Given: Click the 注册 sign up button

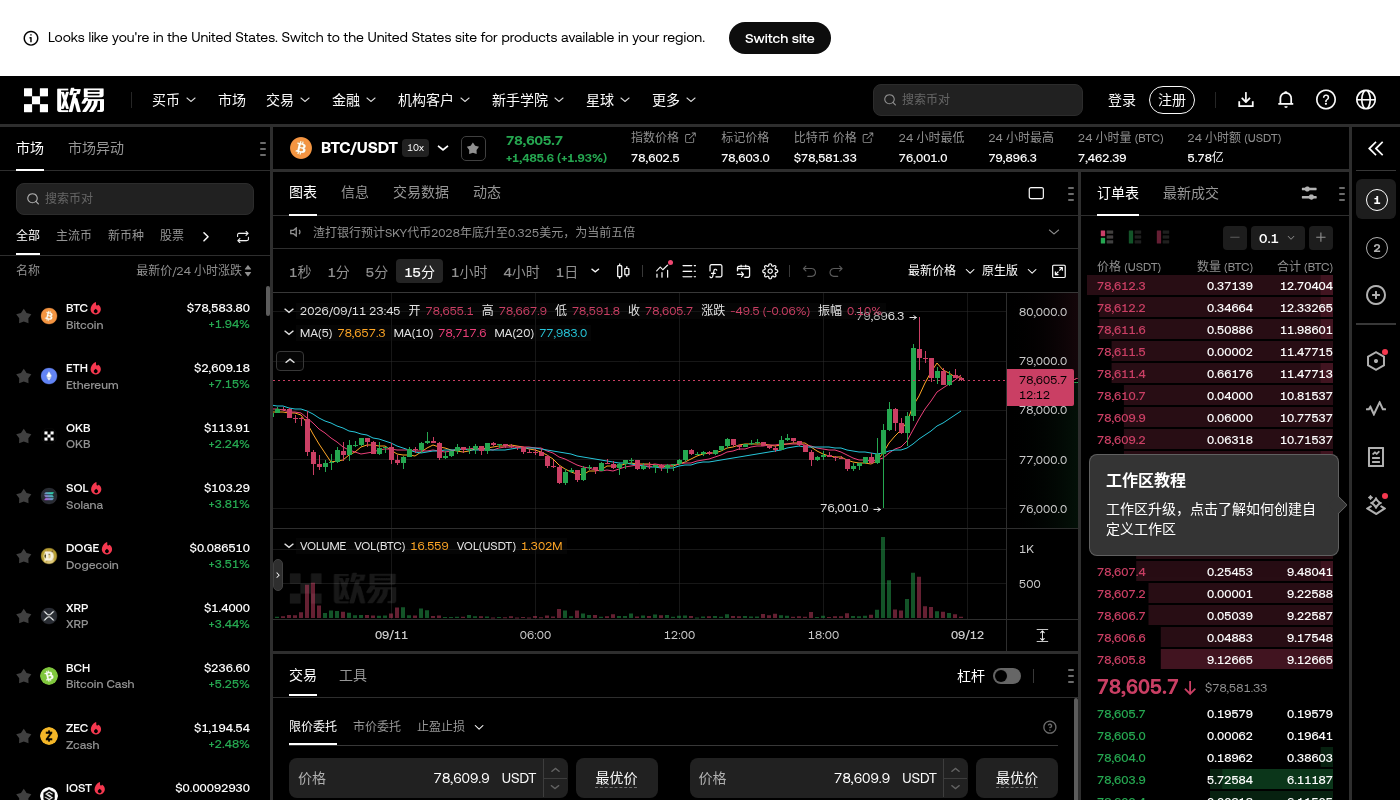Looking at the screenshot, I should 1172,100.
